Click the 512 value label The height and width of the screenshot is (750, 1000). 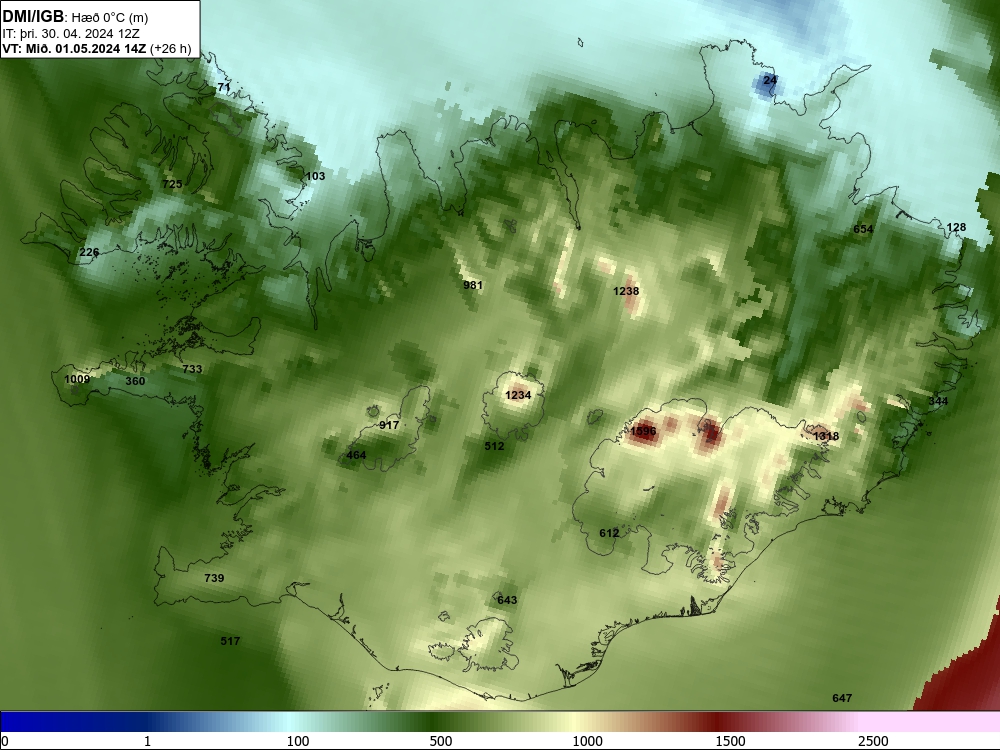(494, 446)
